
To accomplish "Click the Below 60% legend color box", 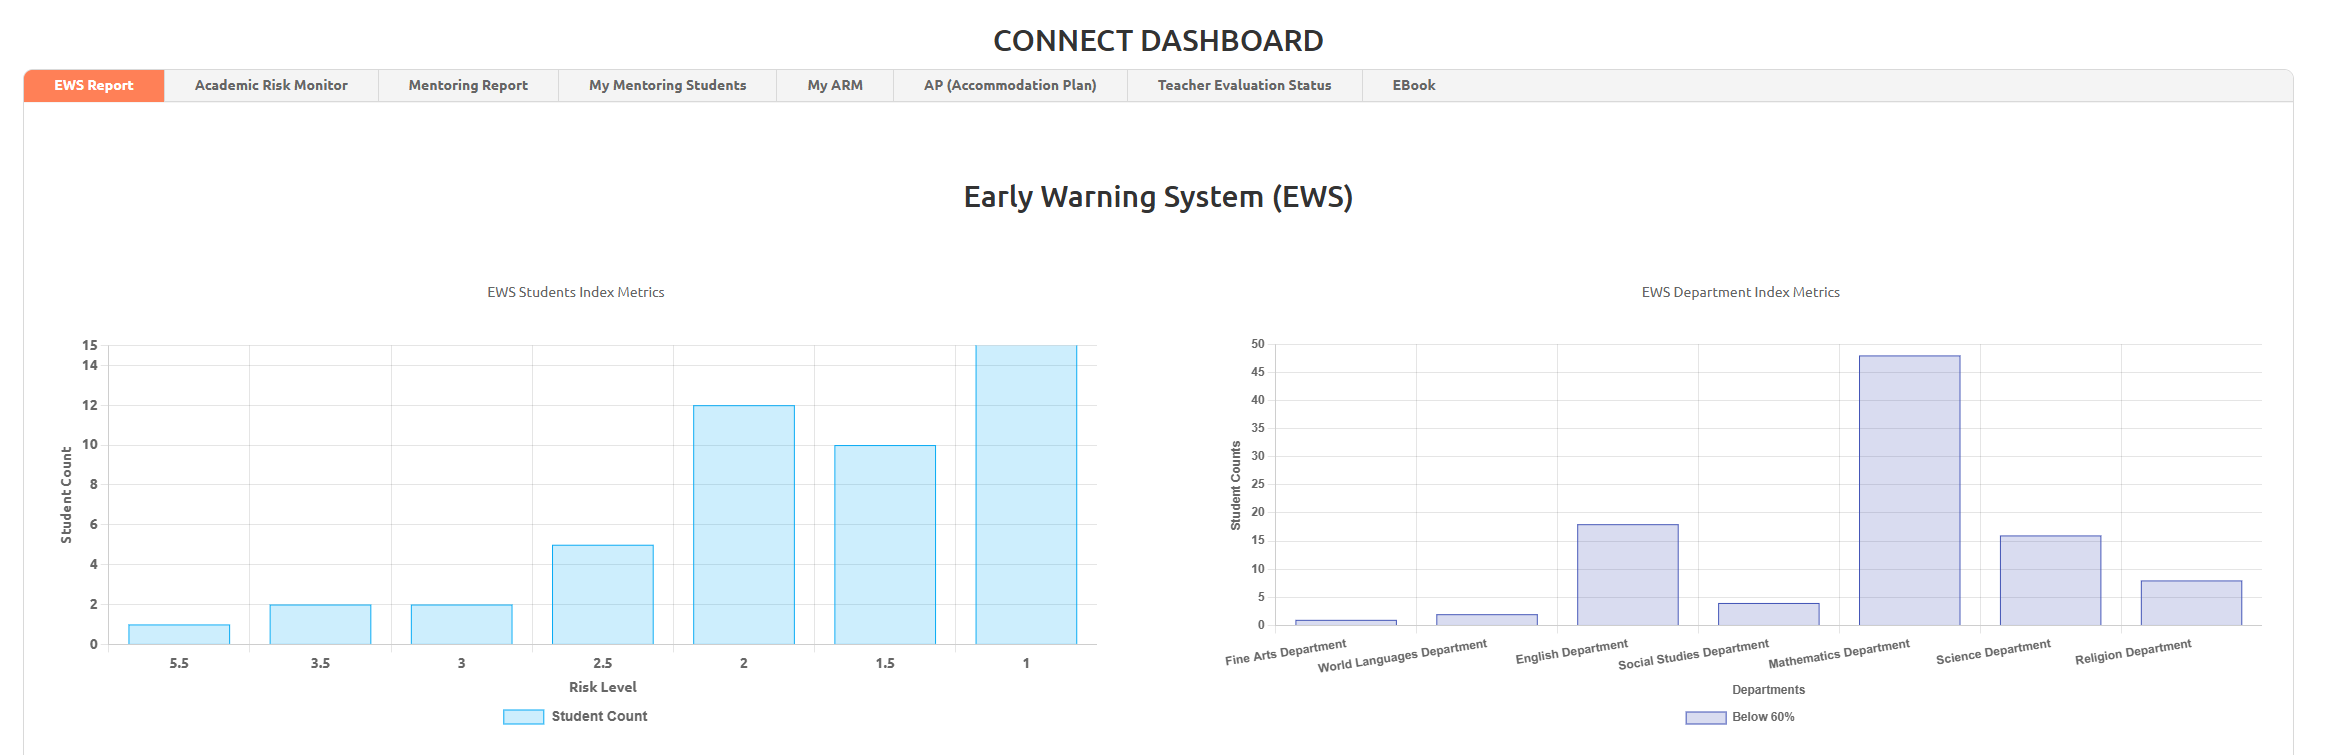I will coord(1706,718).
